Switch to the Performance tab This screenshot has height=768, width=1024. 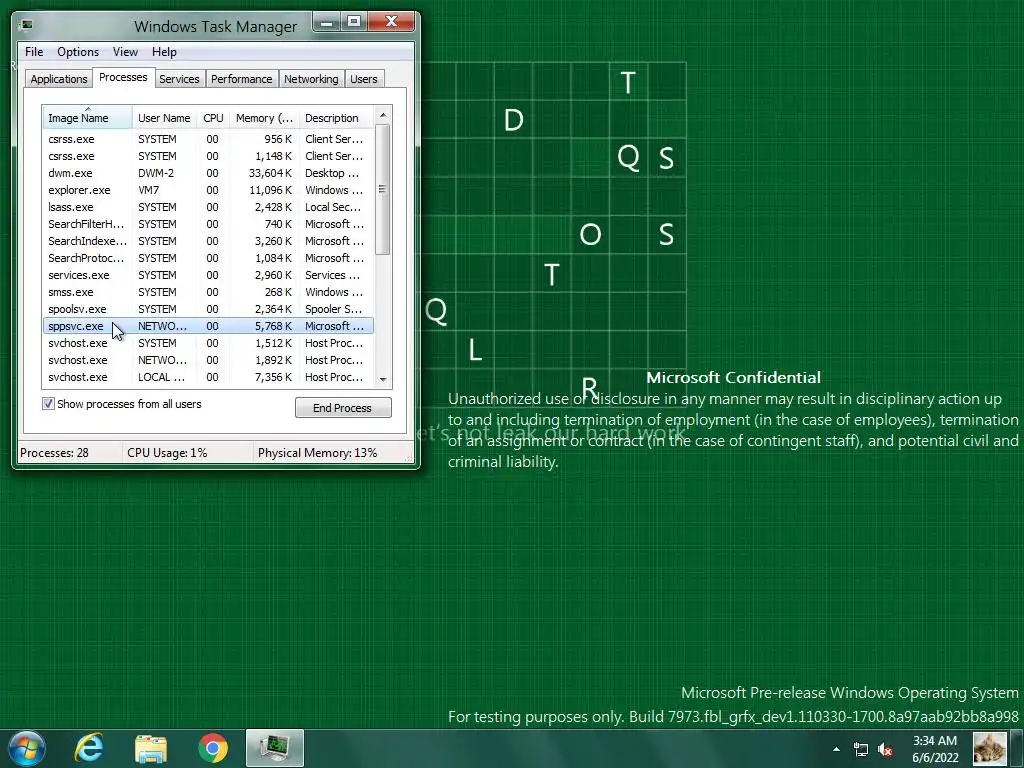[242, 79]
